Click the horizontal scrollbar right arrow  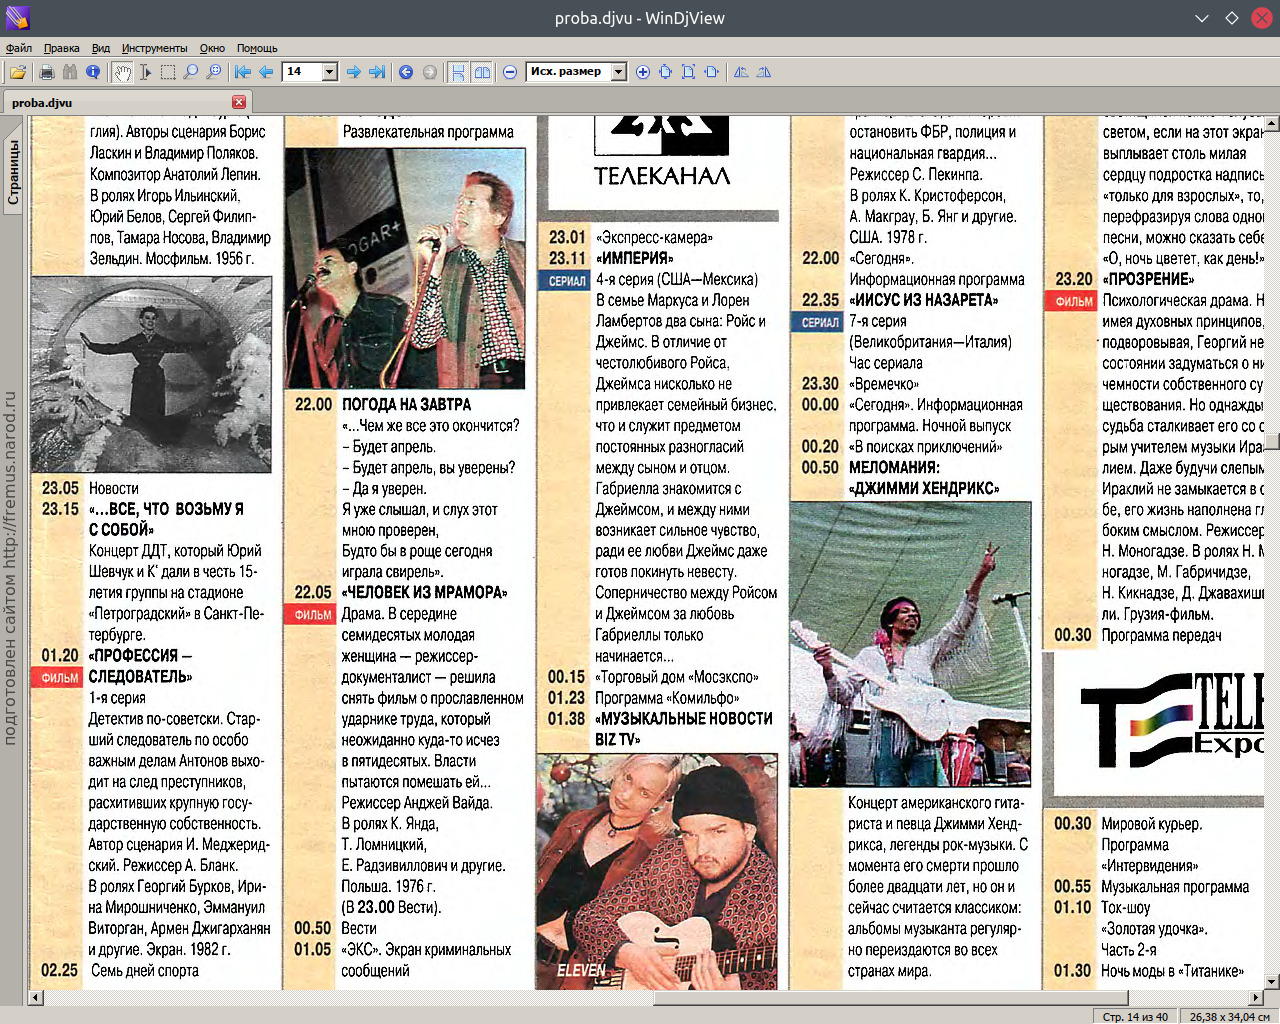point(1256,997)
